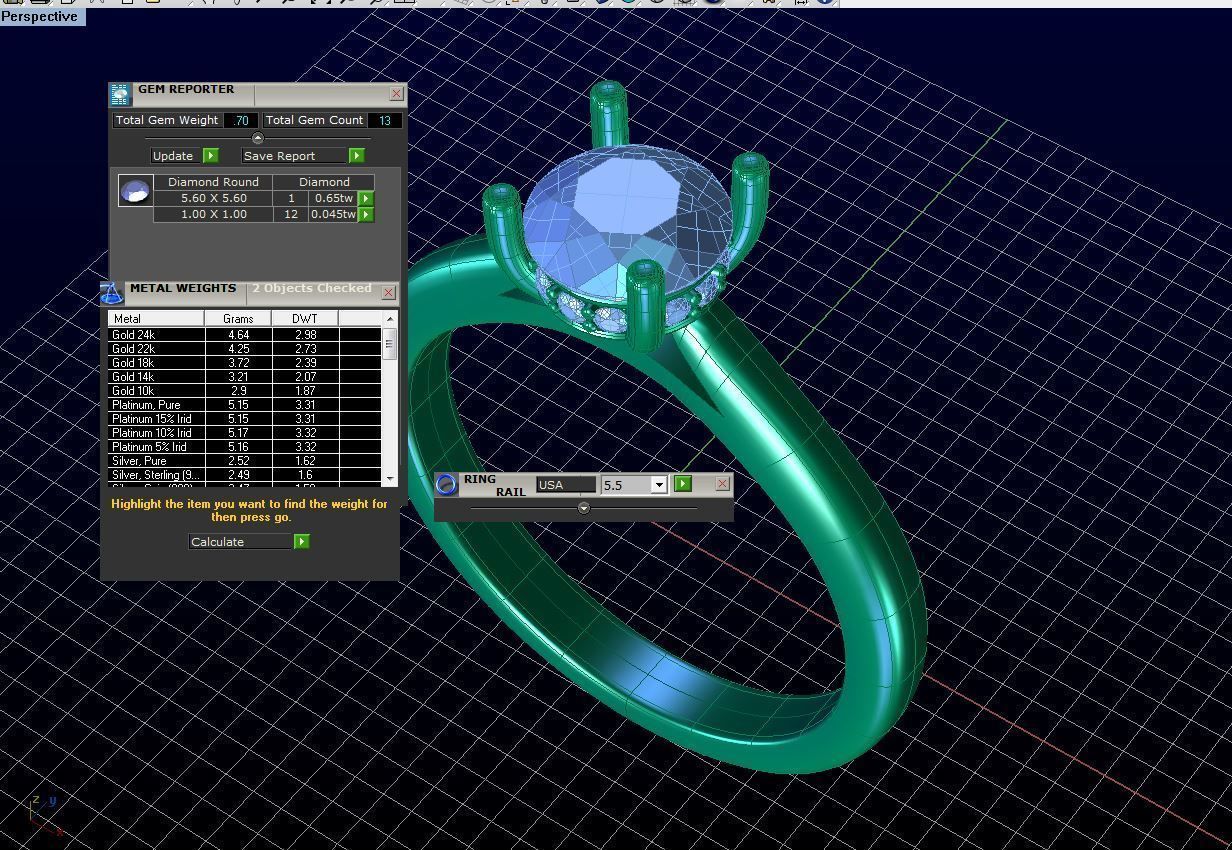Click the metal list scroll down arrow
This screenshot has width=1232, height=850.
390,479
